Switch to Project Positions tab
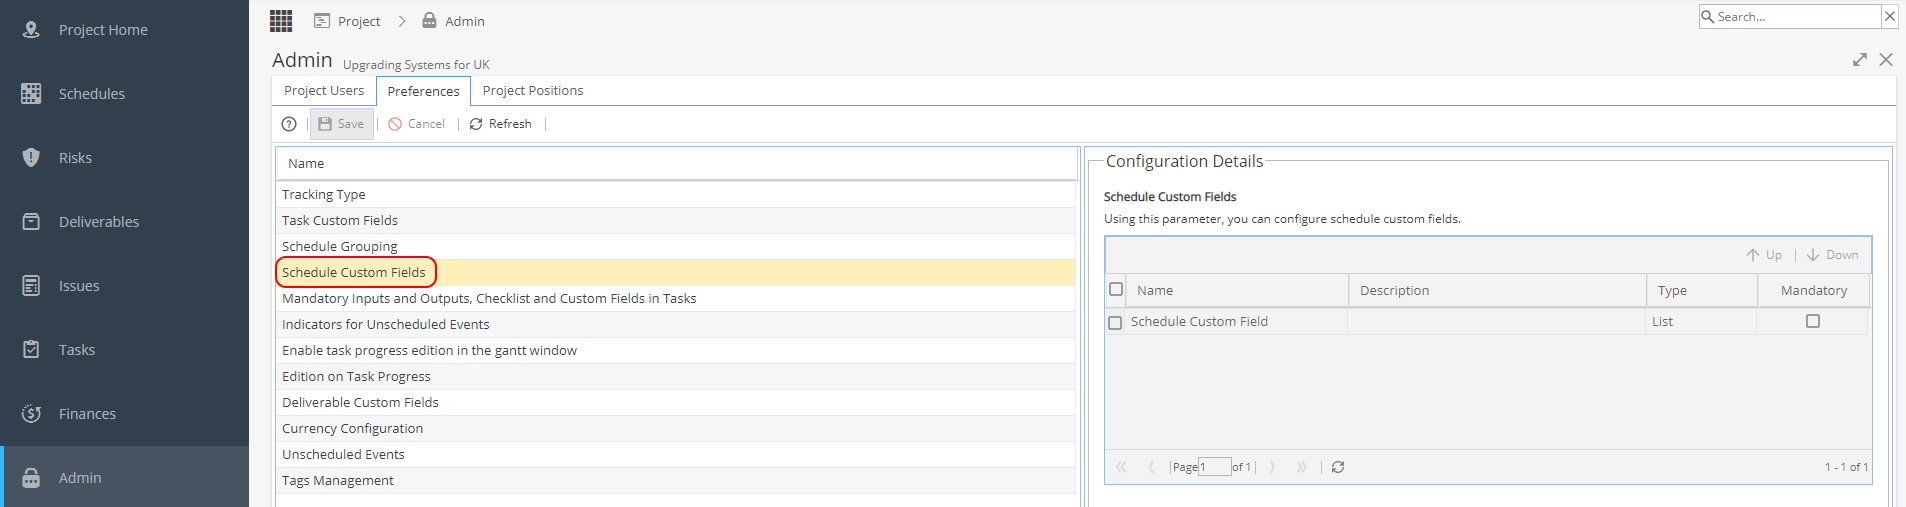Screen dimensions: 1906x507 [x=533, y=90]
